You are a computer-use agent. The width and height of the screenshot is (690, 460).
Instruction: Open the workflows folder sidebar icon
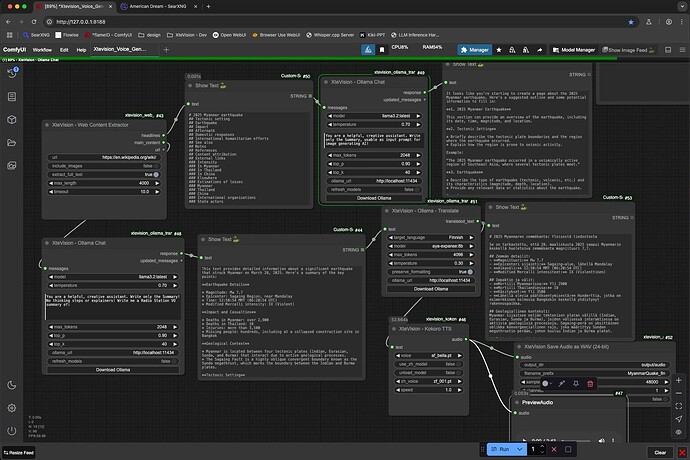pyautogui.click(x=12, y=143)
